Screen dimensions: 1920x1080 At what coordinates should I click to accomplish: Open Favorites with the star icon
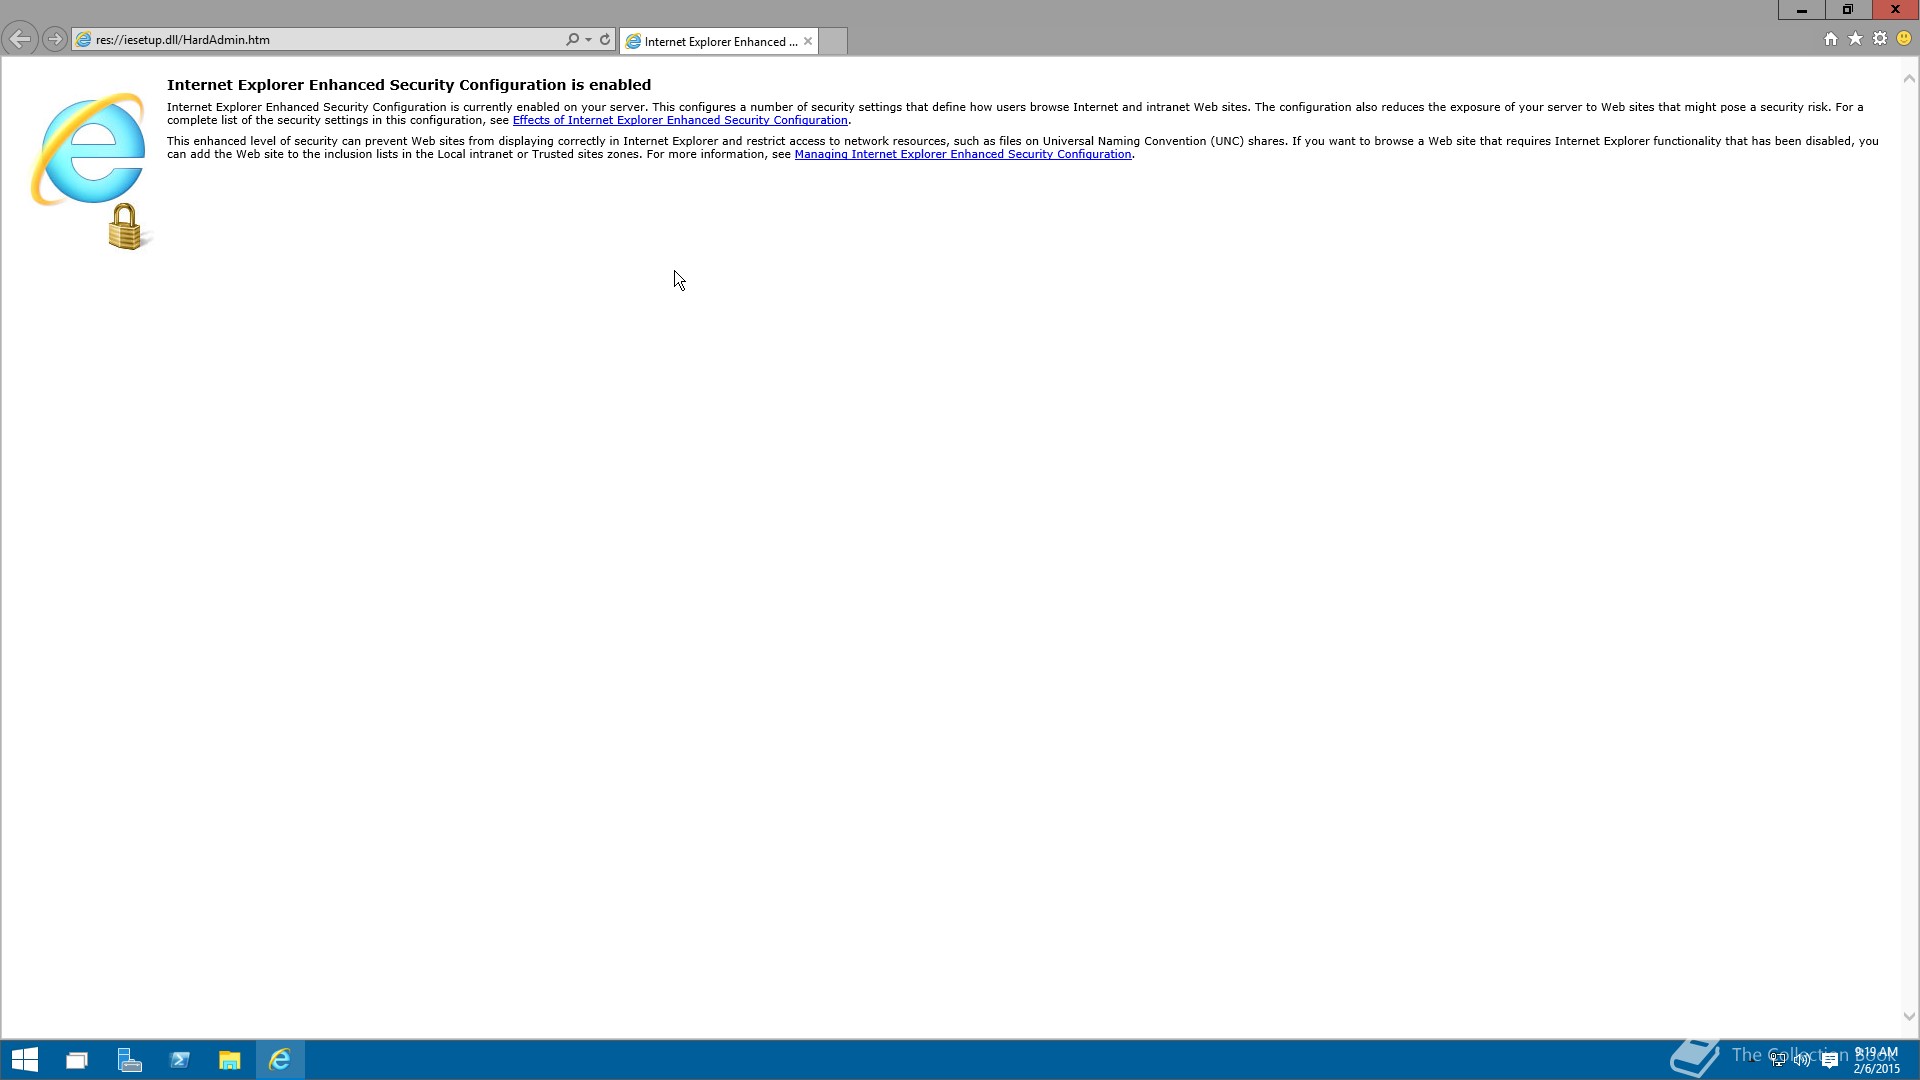point(1855,39)
